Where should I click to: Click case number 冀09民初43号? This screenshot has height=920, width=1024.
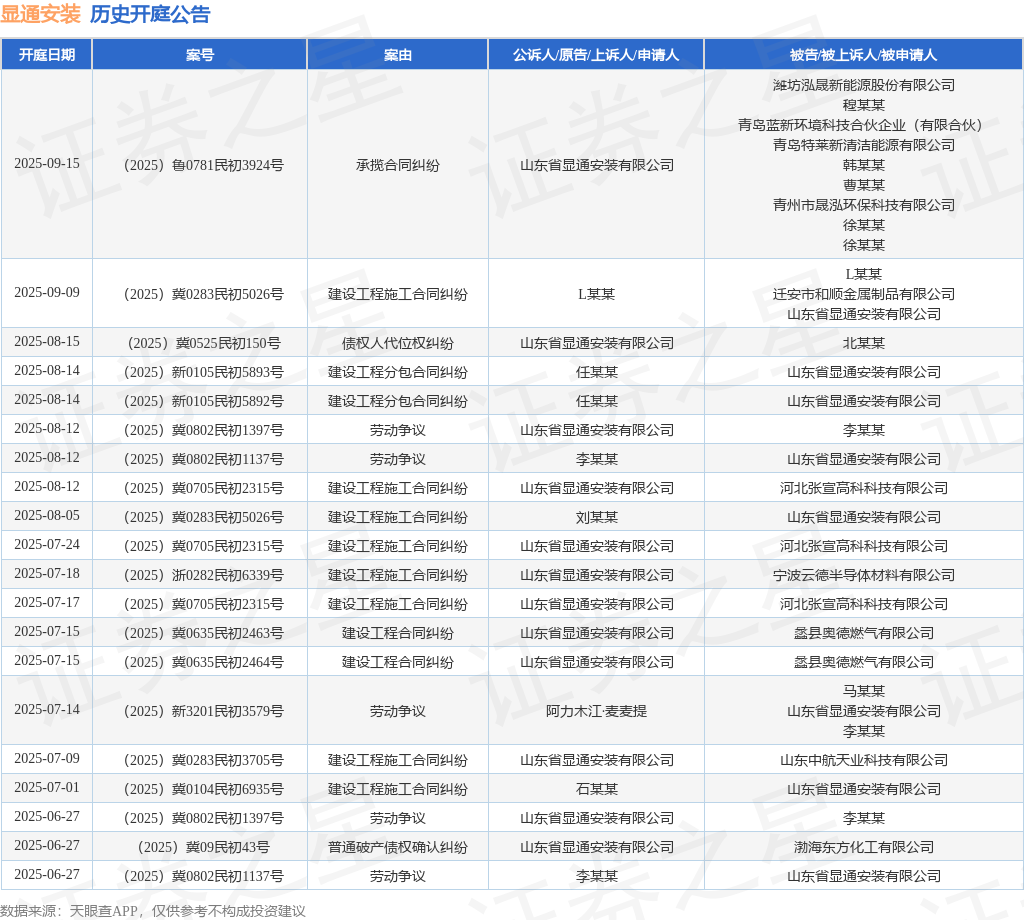click(x=204, y=848)
